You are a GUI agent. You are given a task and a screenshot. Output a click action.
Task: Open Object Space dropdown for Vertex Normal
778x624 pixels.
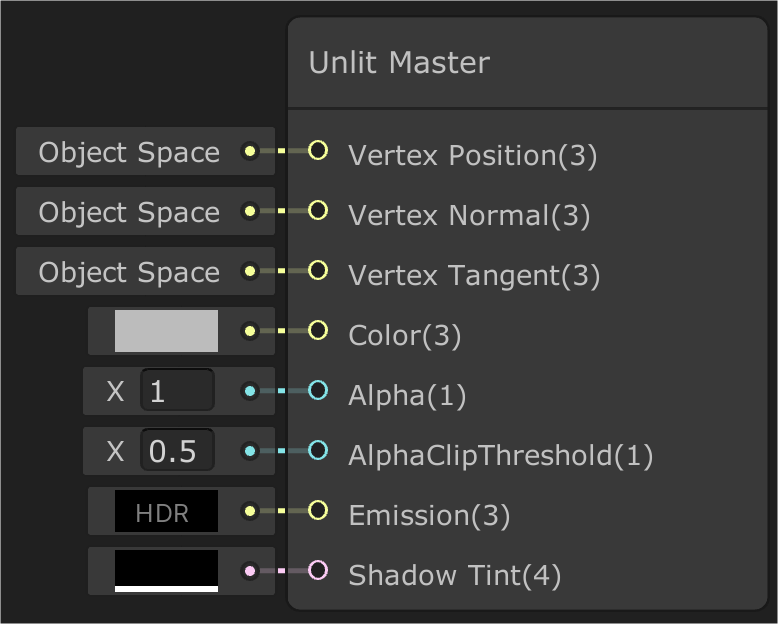coord(129,212)
